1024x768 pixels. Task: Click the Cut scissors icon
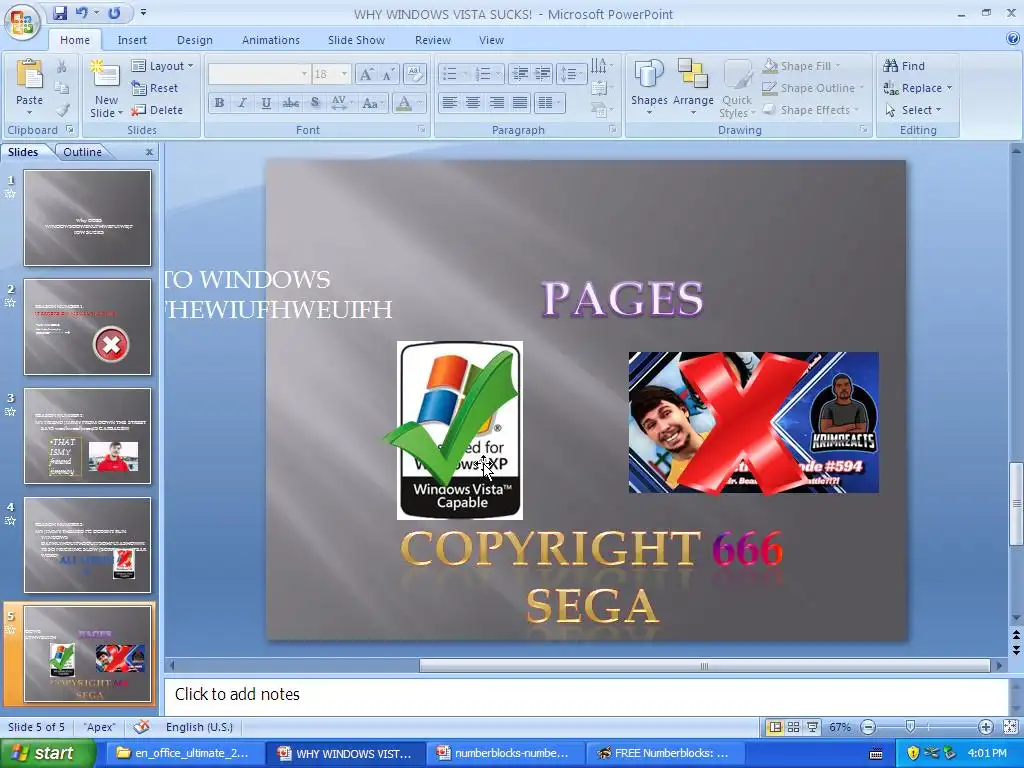(x=61, y=66)
